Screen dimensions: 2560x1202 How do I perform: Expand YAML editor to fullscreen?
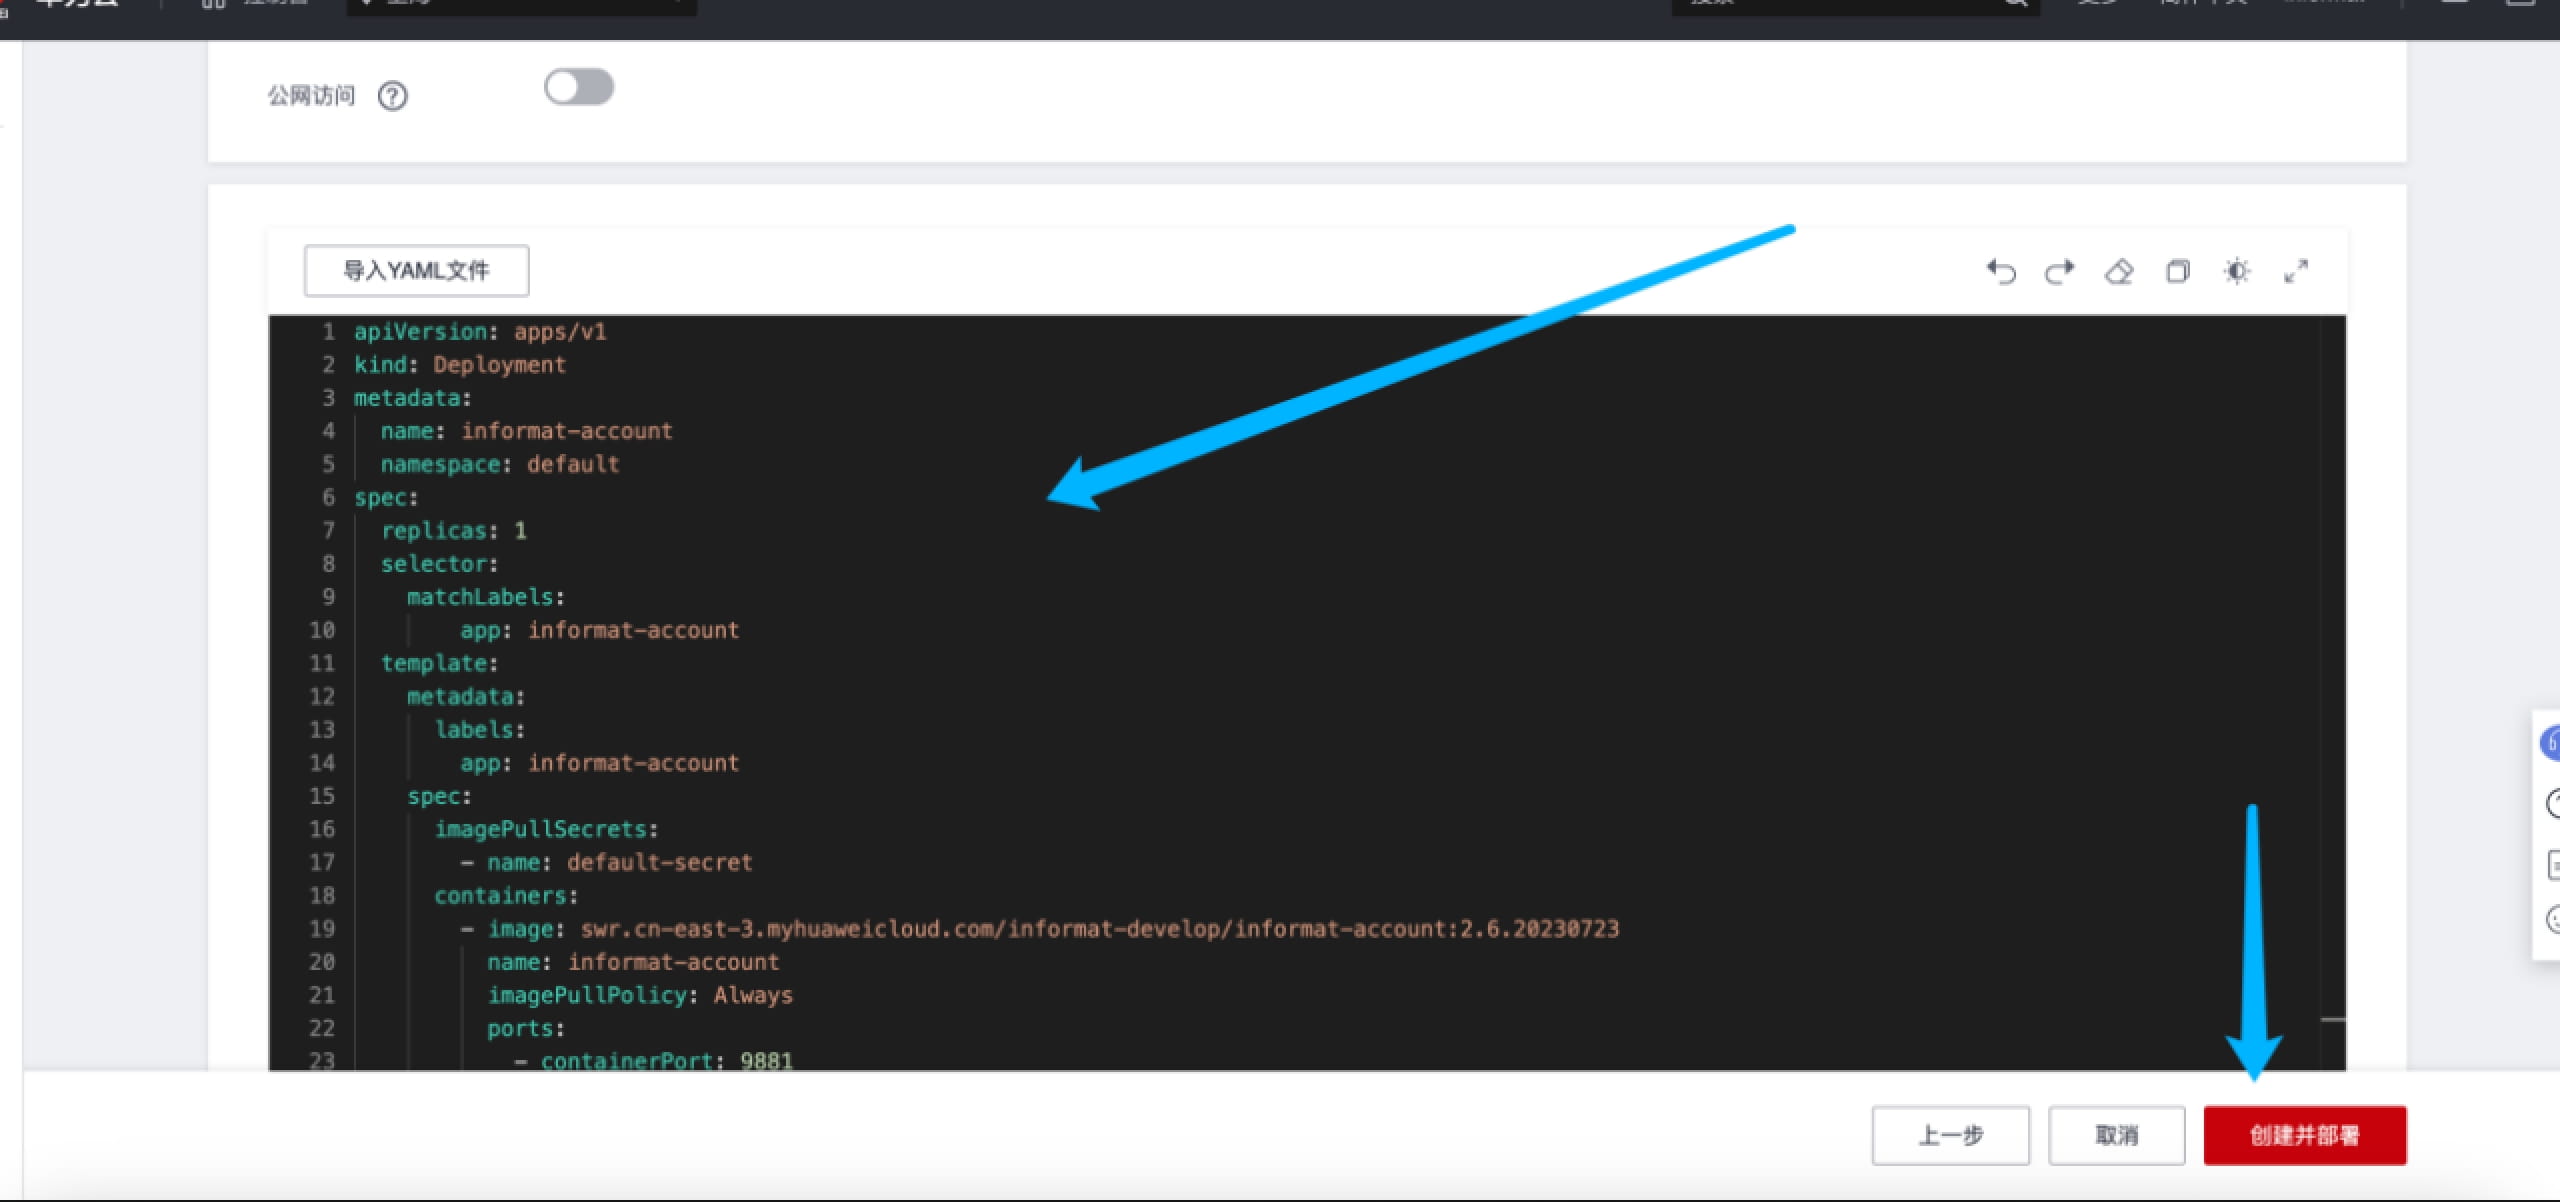click(x=2296, y=271)
